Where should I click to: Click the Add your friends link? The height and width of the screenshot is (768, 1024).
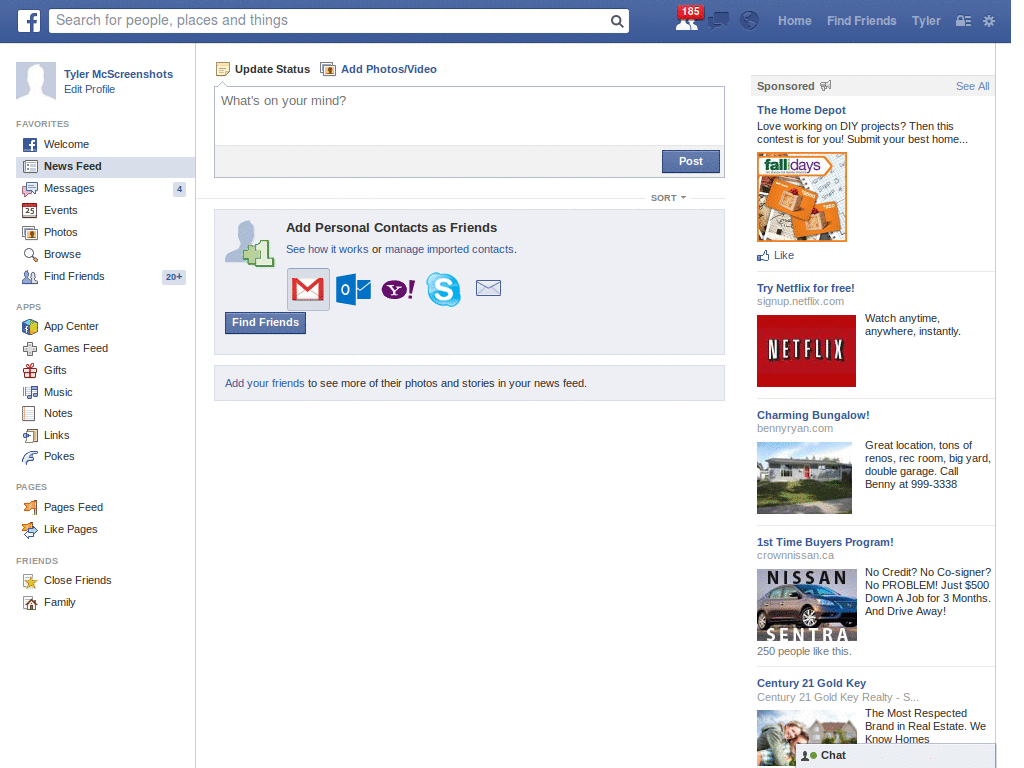click(x=264, y=383)
